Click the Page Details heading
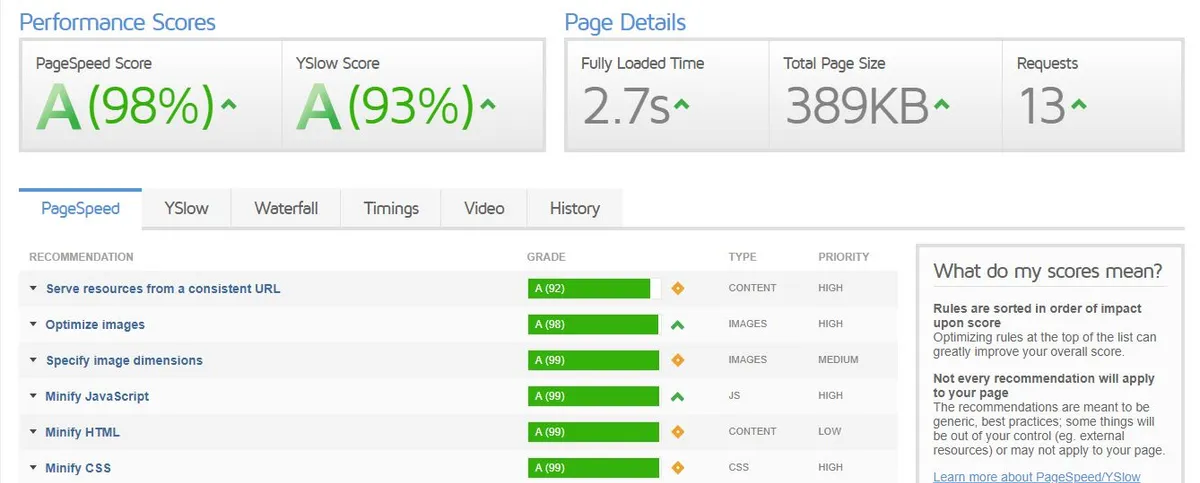Viewport: 1200px width, 483px height. click(625, 22)
